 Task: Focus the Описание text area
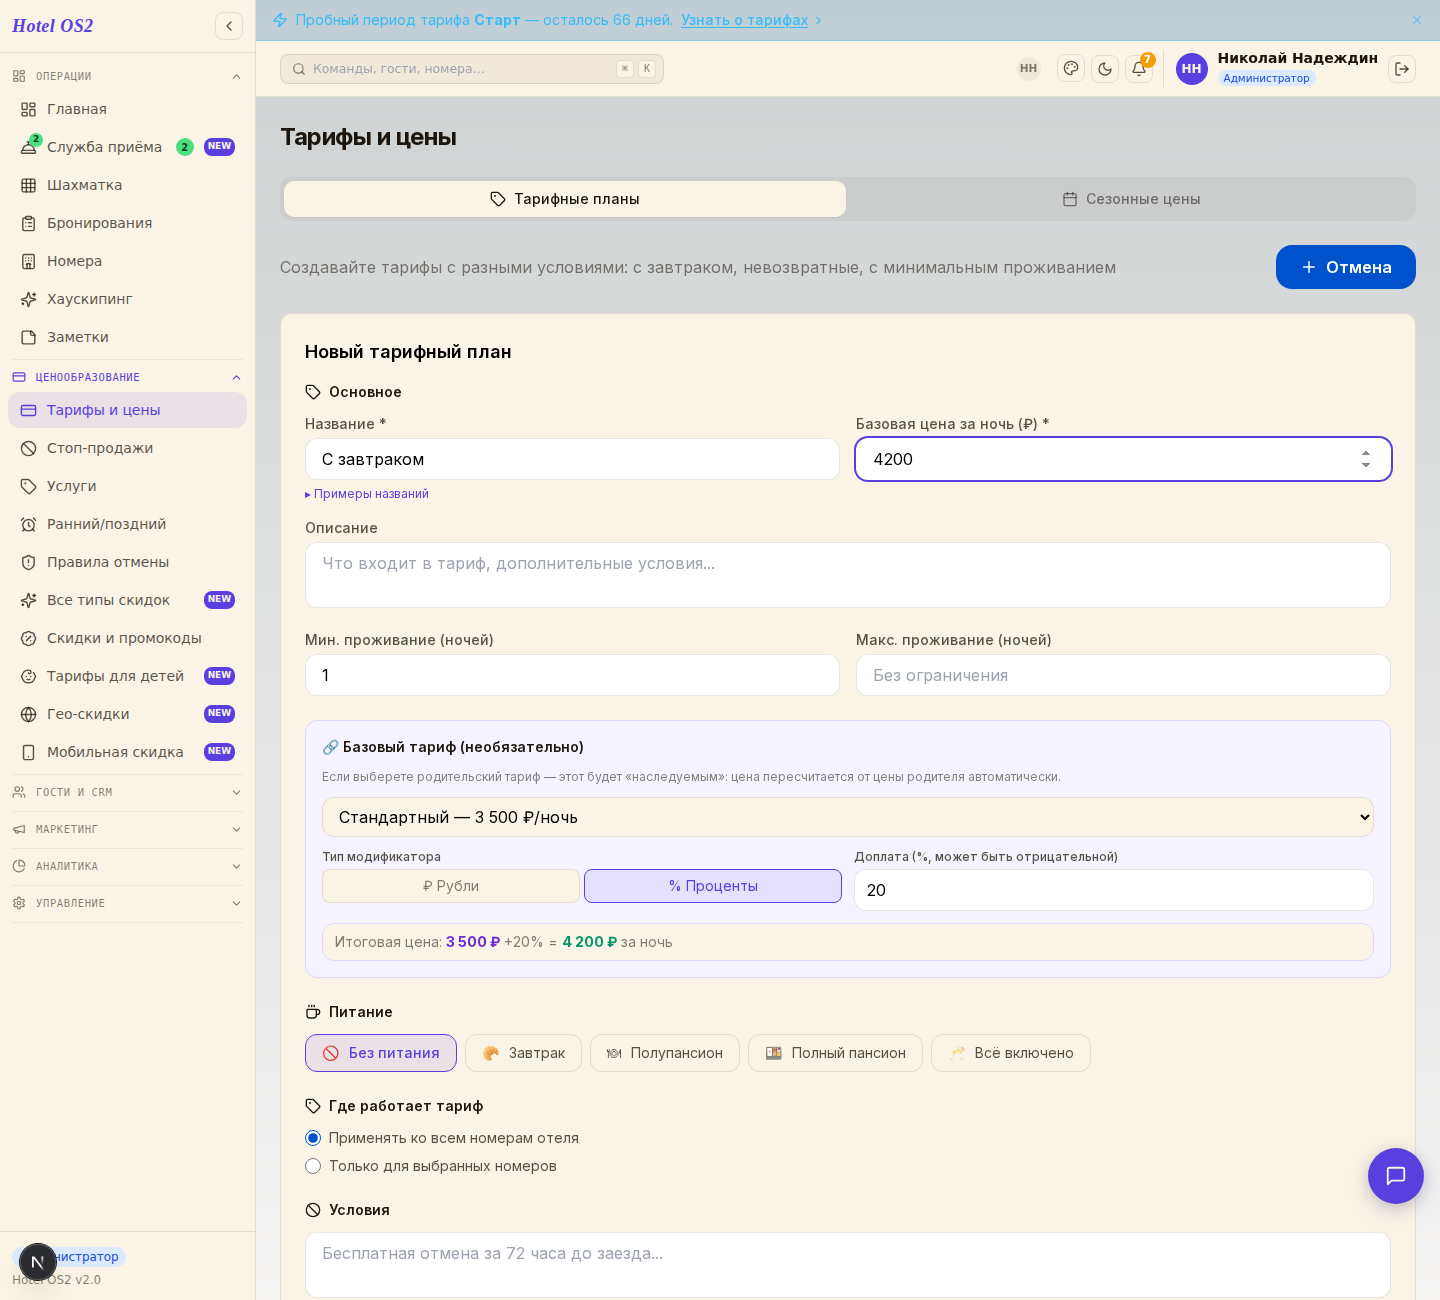pos(848,575)
